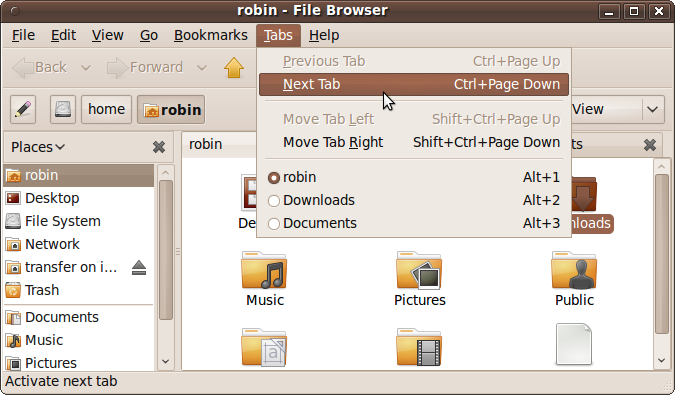Viewport: 675px width, 395px height.
Task: Open the Edit menu
Action: pos(63,35)
